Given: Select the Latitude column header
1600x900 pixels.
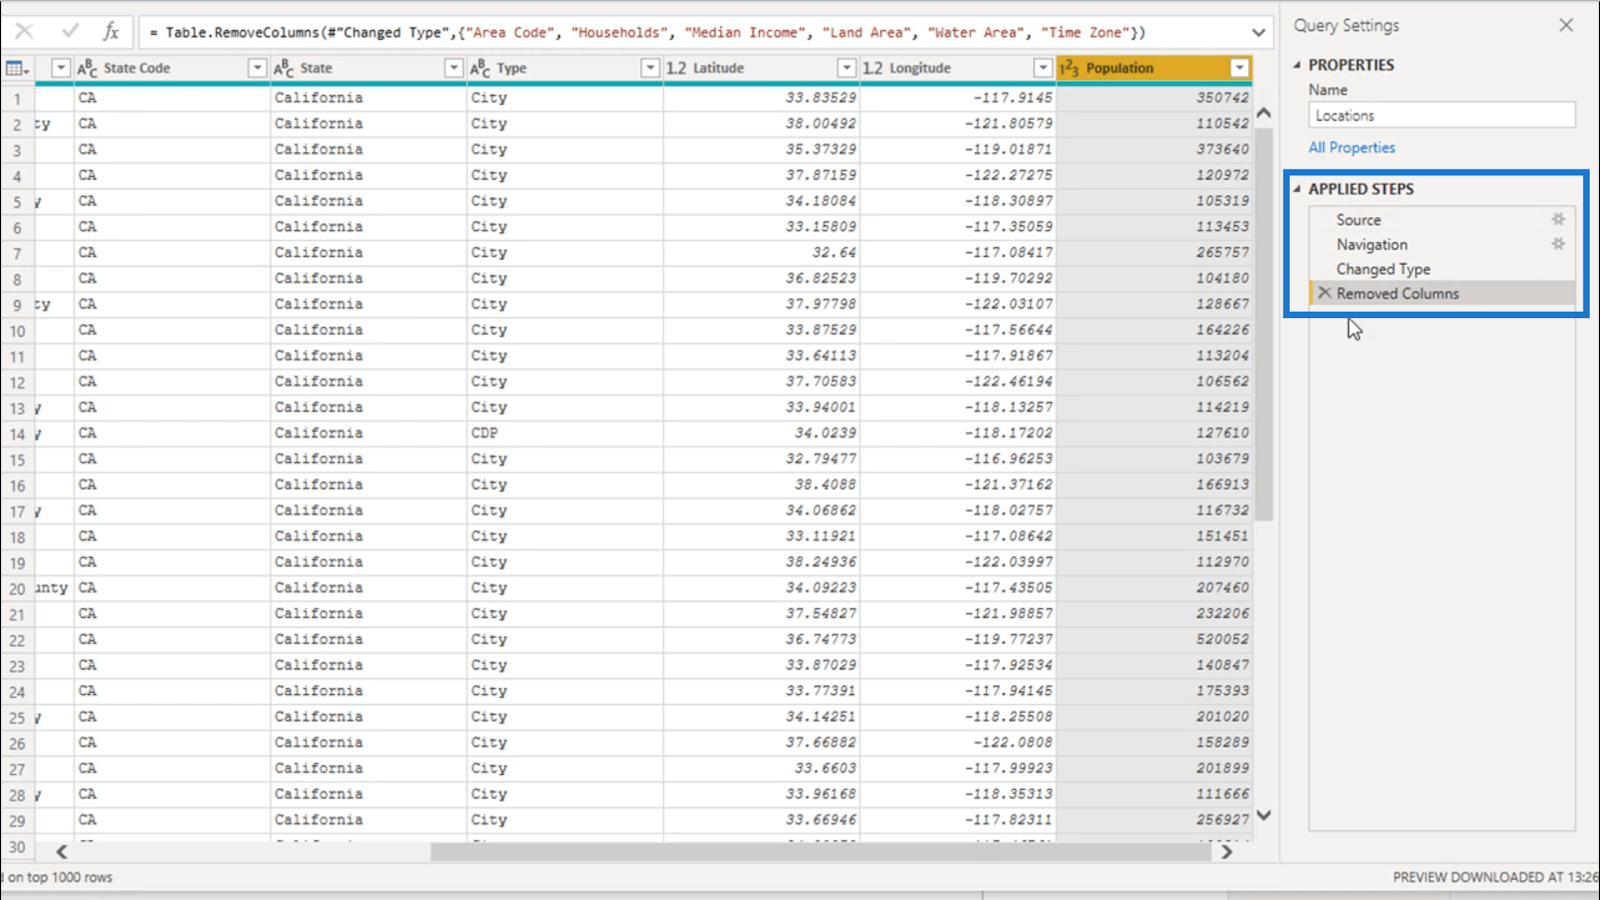Looking at the screenshot, I should 718,68.
